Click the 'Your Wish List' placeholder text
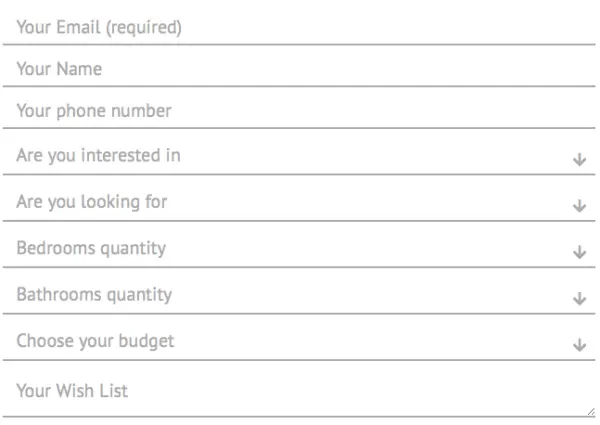 [72, 390]
